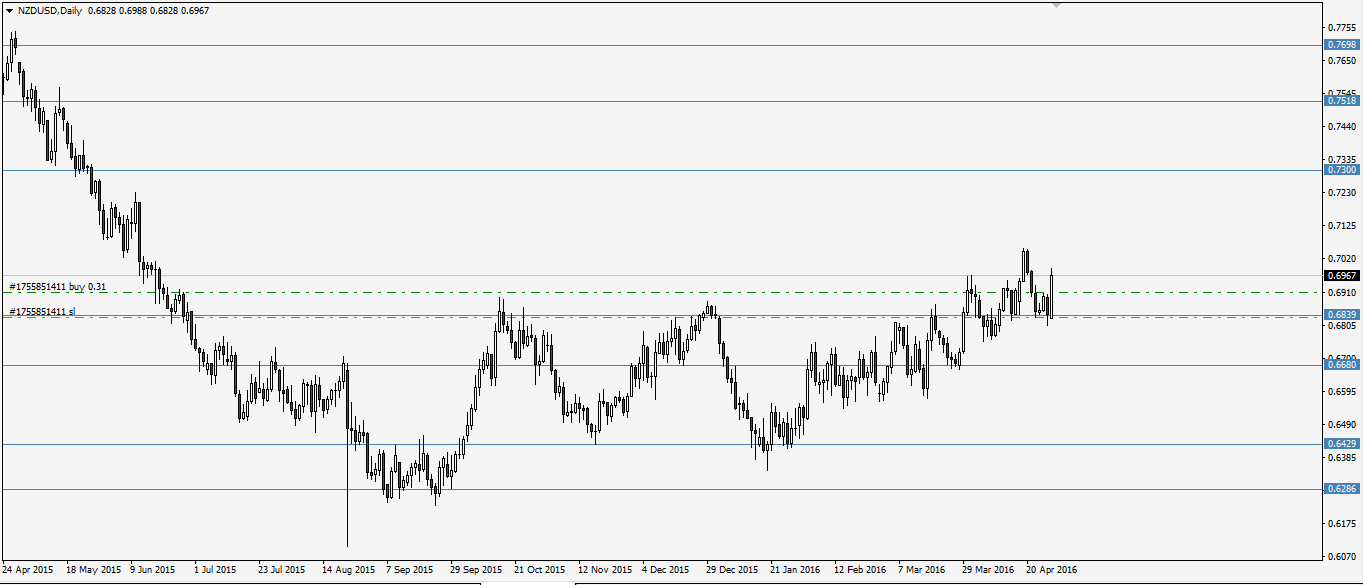Image resolution: width=1363 pixels, height=585 pixels.
Task: Click the 20 Apr 2016 date label
Action: click(1052, 569)
